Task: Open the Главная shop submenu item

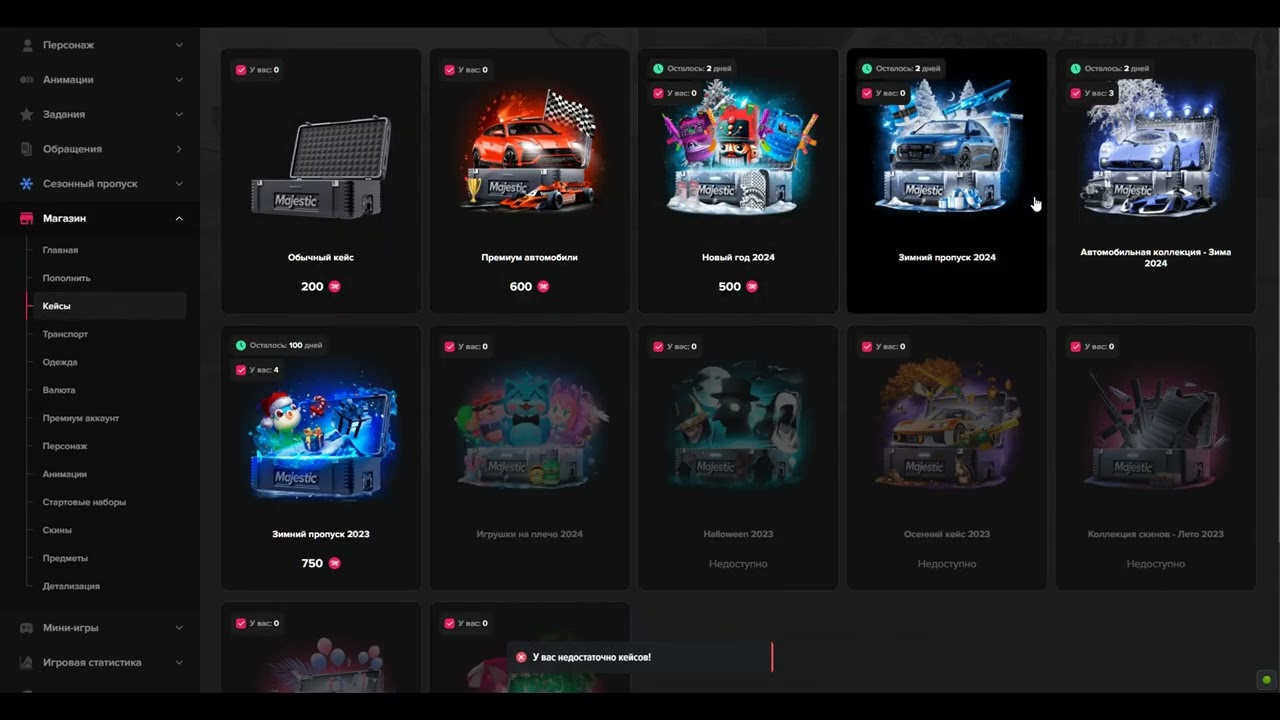Action: (60, 250)
